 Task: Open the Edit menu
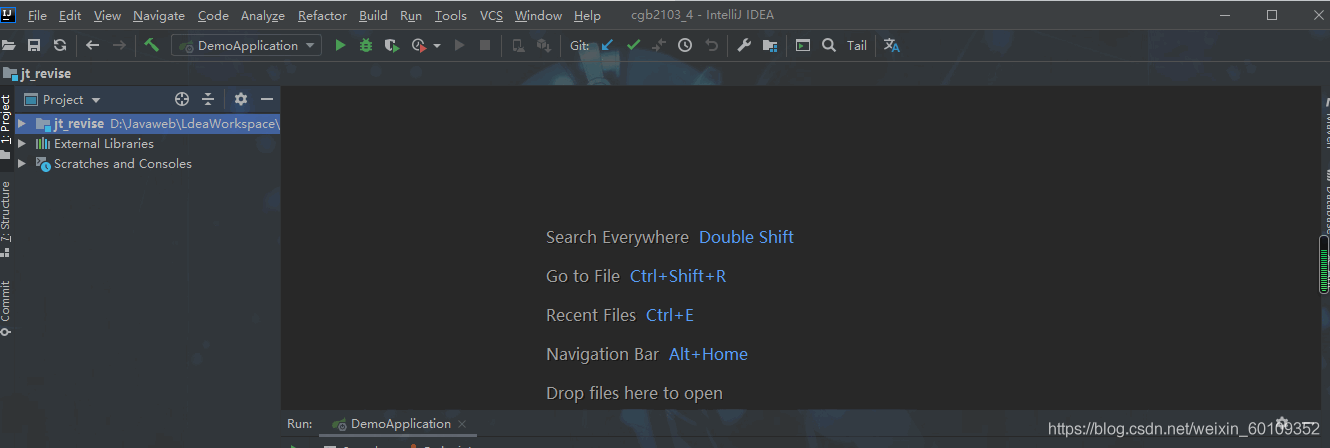point(70,16)
